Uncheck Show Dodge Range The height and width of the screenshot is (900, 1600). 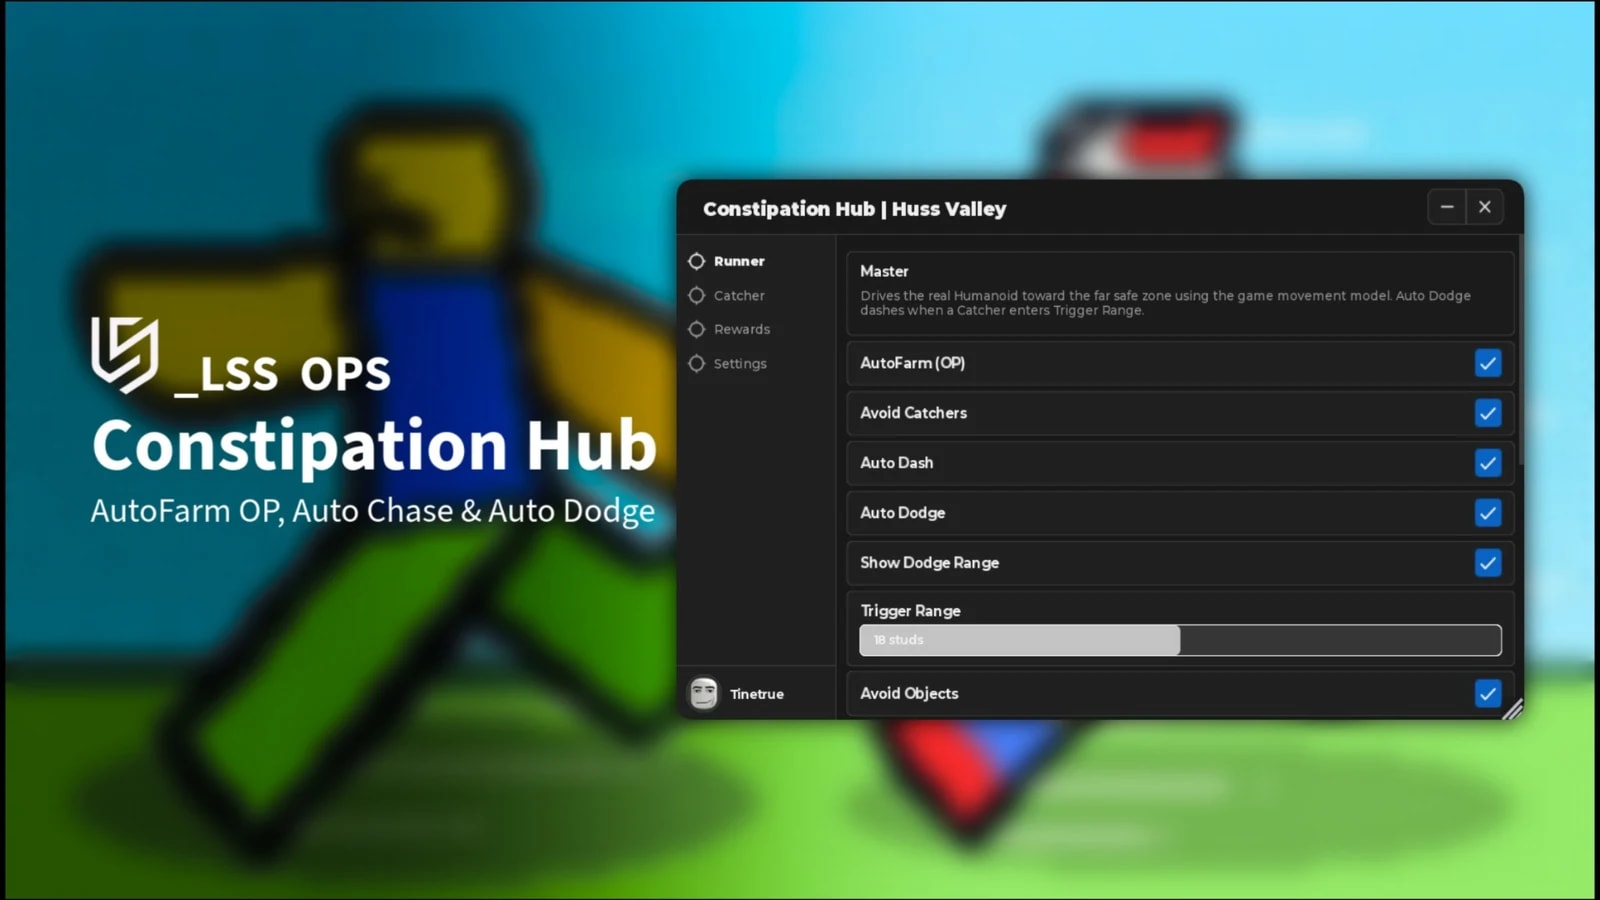(x=1488, y=563)
